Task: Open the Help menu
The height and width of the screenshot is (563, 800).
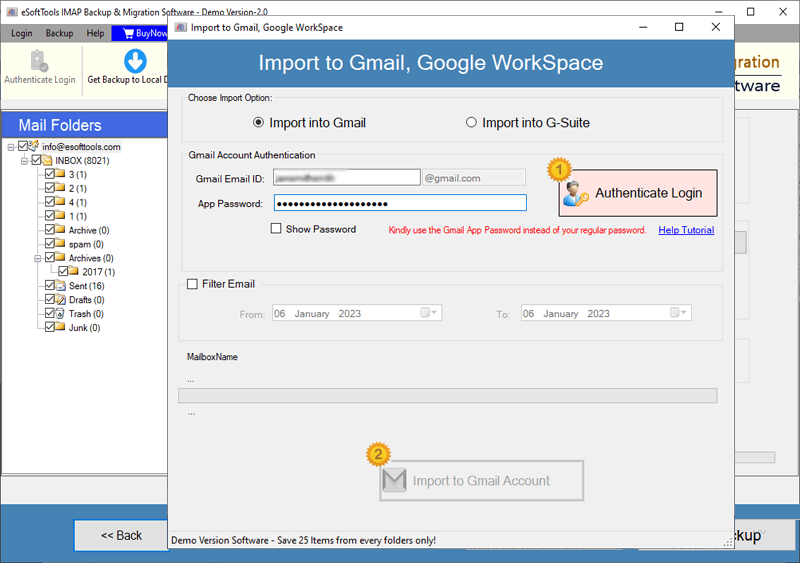Action: click(x=95, y=33)
